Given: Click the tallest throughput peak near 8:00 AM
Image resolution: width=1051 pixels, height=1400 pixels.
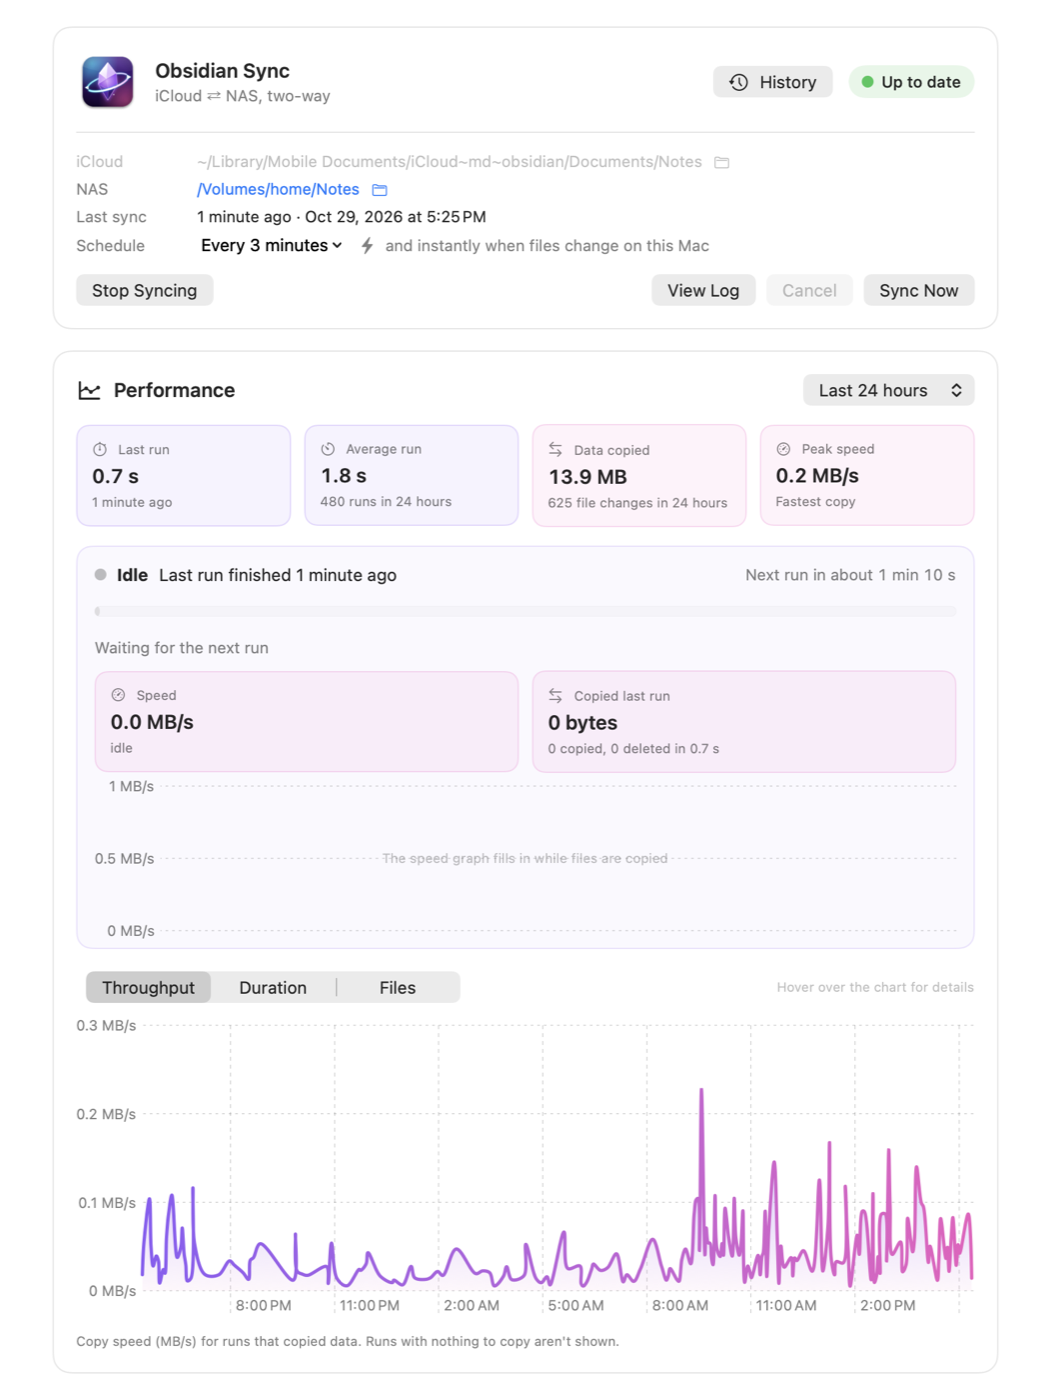Looking at the screenshot, I should (702, 1092).
